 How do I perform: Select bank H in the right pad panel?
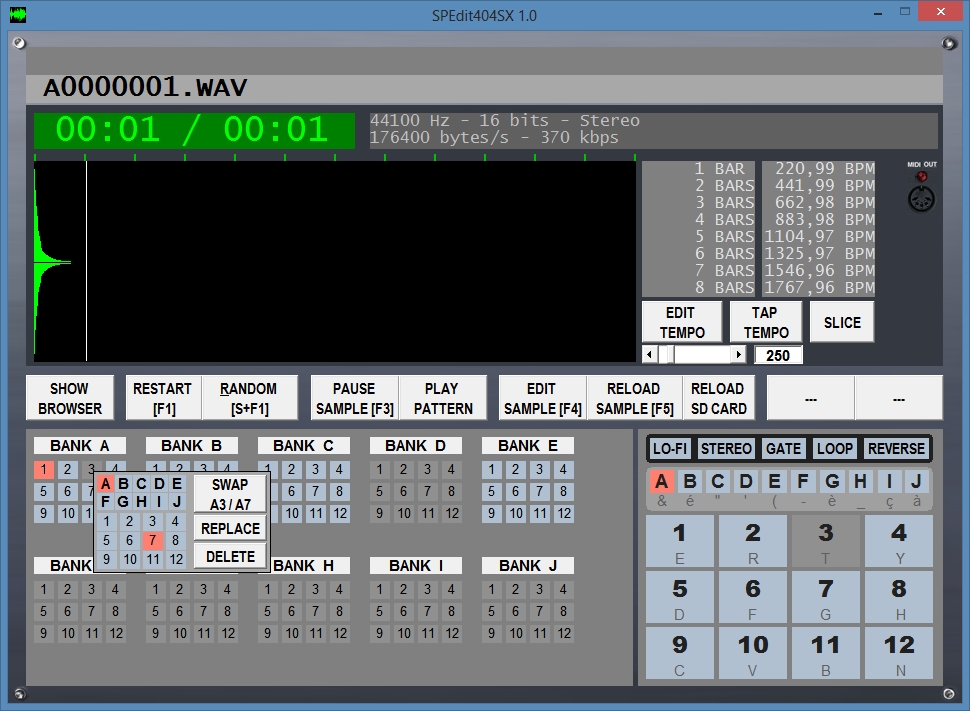(x=860, y=481)
